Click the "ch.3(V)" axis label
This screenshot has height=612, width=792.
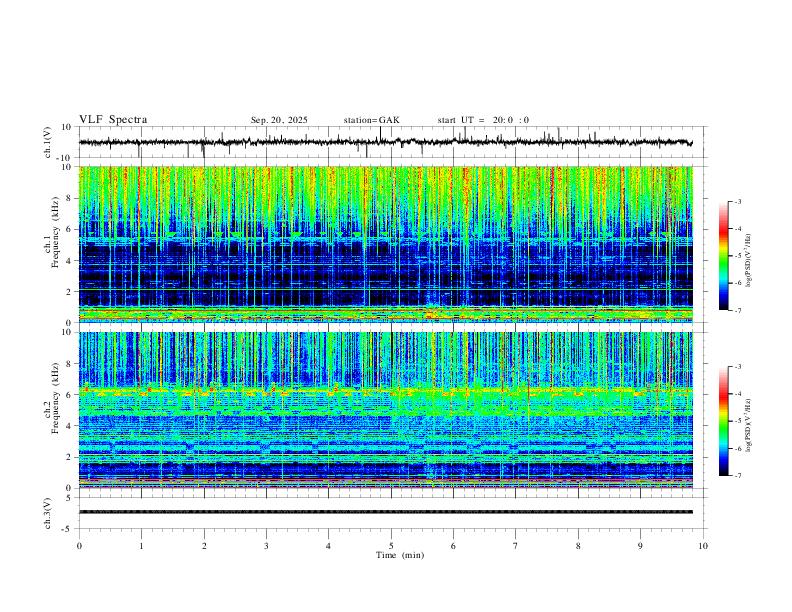(48, 513)
